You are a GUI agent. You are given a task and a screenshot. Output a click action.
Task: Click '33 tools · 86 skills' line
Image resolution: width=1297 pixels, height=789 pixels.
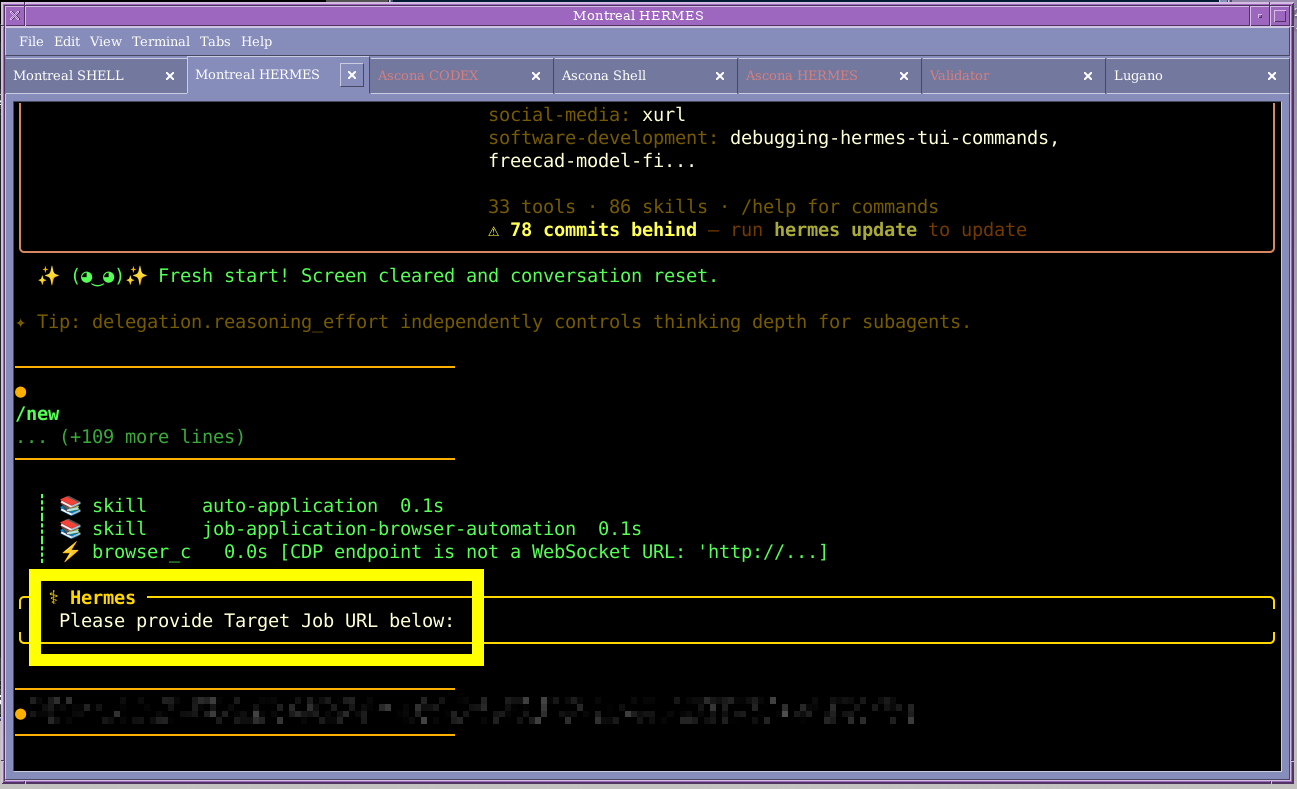713,207
